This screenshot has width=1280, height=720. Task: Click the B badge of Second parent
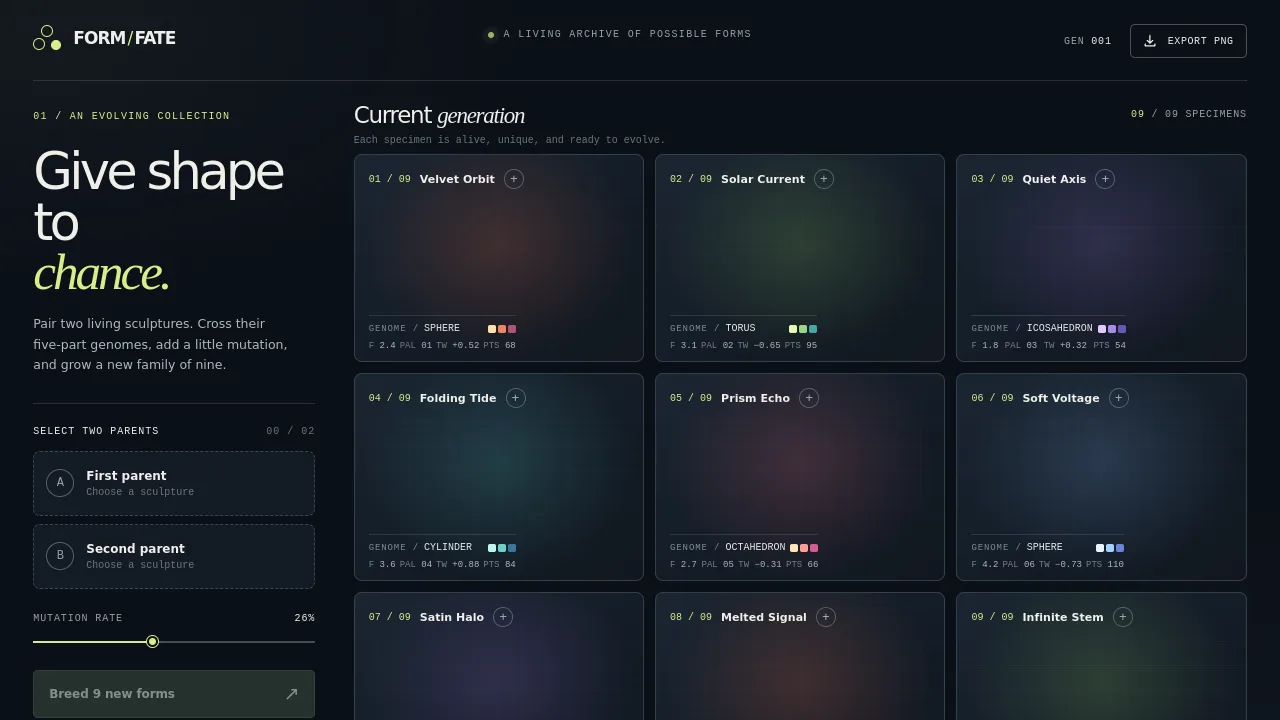(60, 556)
